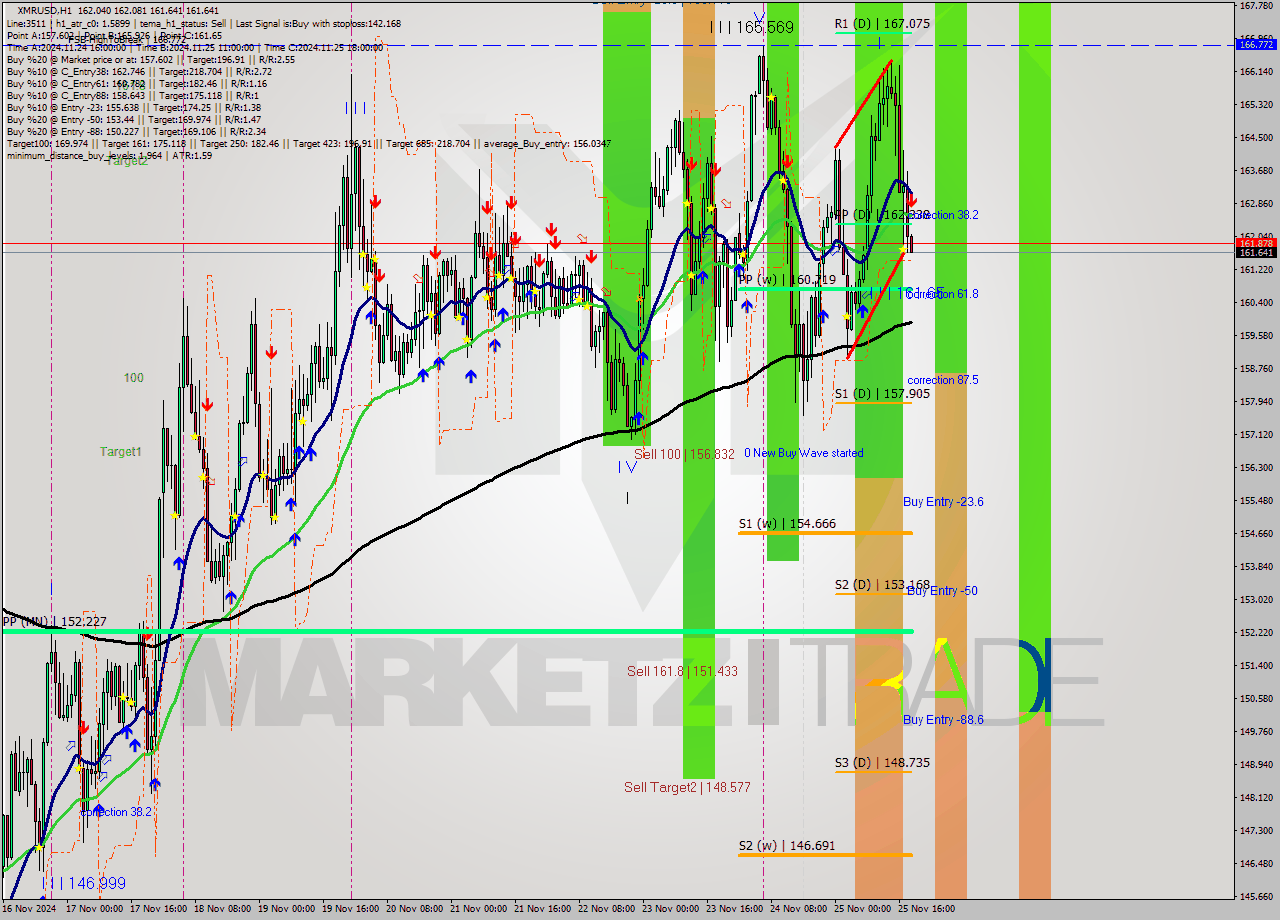1280x920 pixels.
Task: Click the 'PP (D) | 162.338' pivot label
Action: point(882,215)
